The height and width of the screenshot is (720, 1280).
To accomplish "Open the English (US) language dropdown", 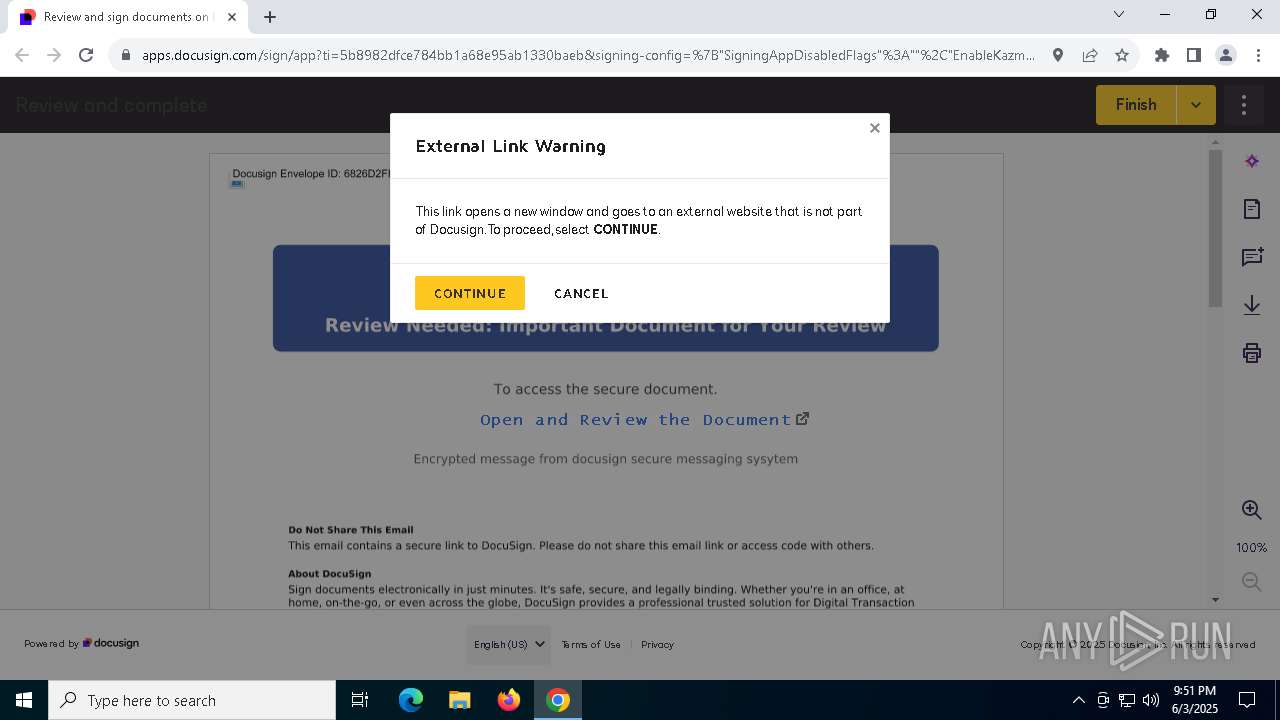I will (x=509, y=645).
